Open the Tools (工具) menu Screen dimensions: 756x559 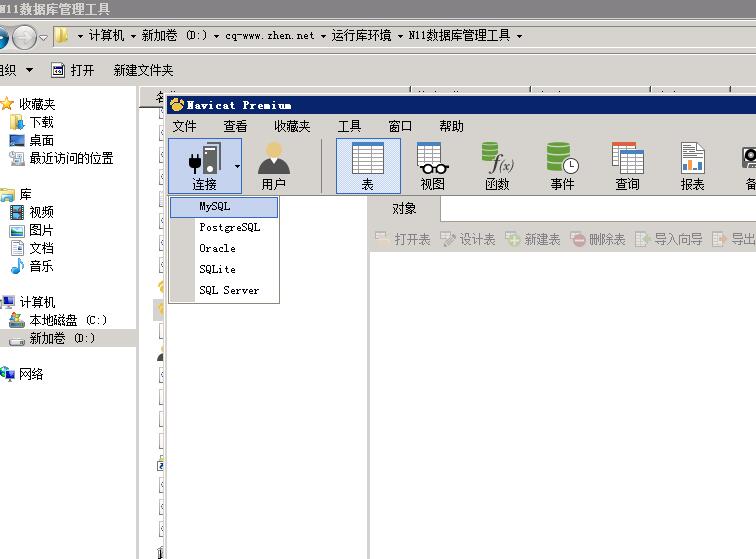pyautogui.click(x=349, y=126)
